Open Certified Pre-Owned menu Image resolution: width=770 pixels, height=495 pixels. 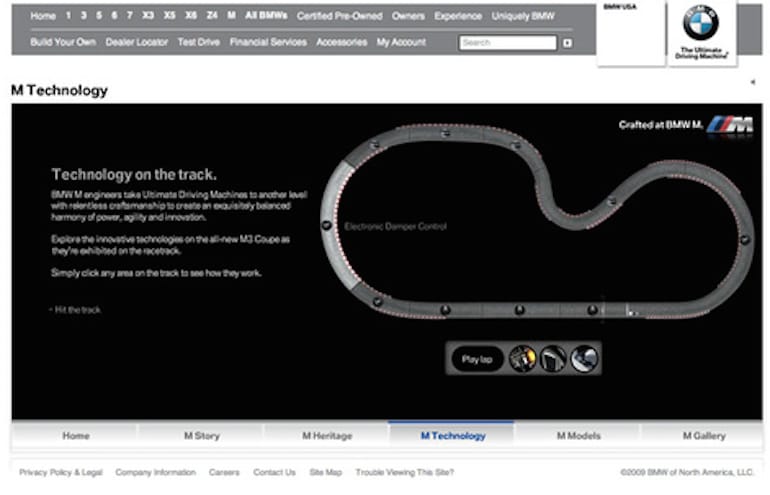pos(339,16)
